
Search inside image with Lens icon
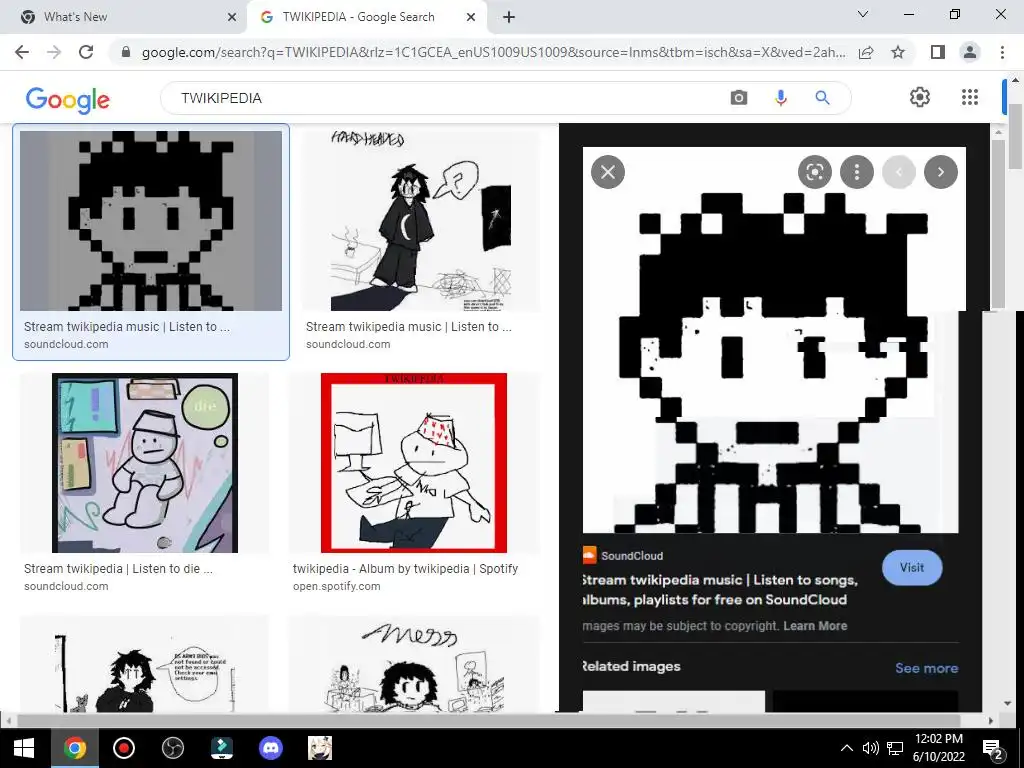pos(815,172)
